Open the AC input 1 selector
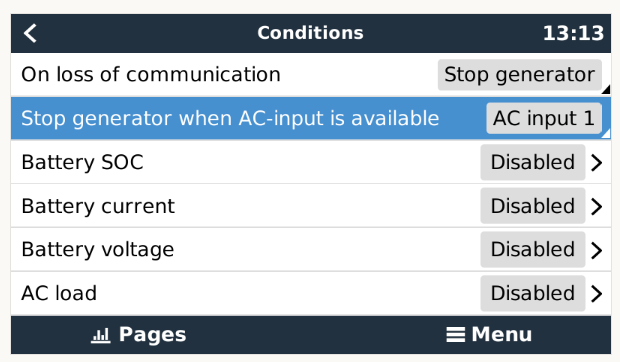The width and height of the screenshot is (620, 362). (544, 118)
